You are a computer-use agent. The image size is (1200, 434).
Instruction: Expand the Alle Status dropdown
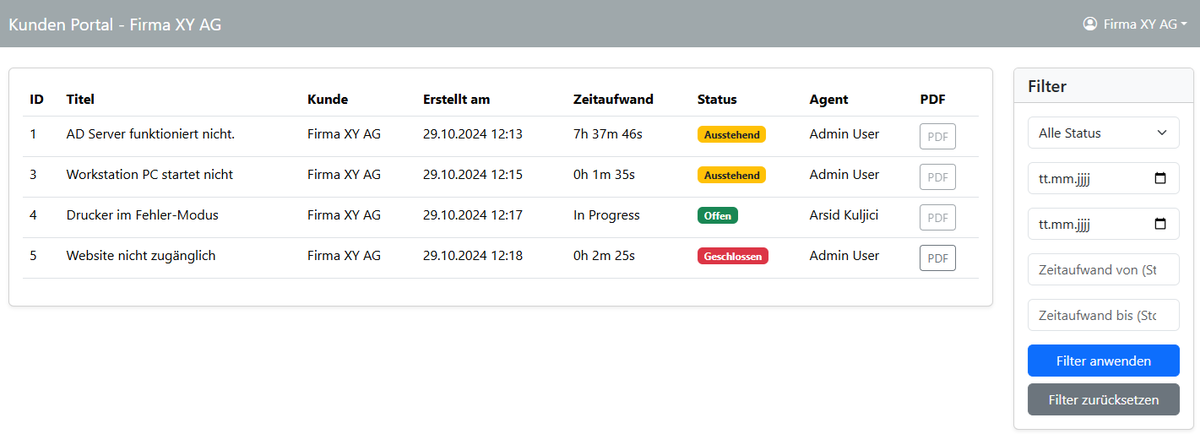tap(1103, 133)
